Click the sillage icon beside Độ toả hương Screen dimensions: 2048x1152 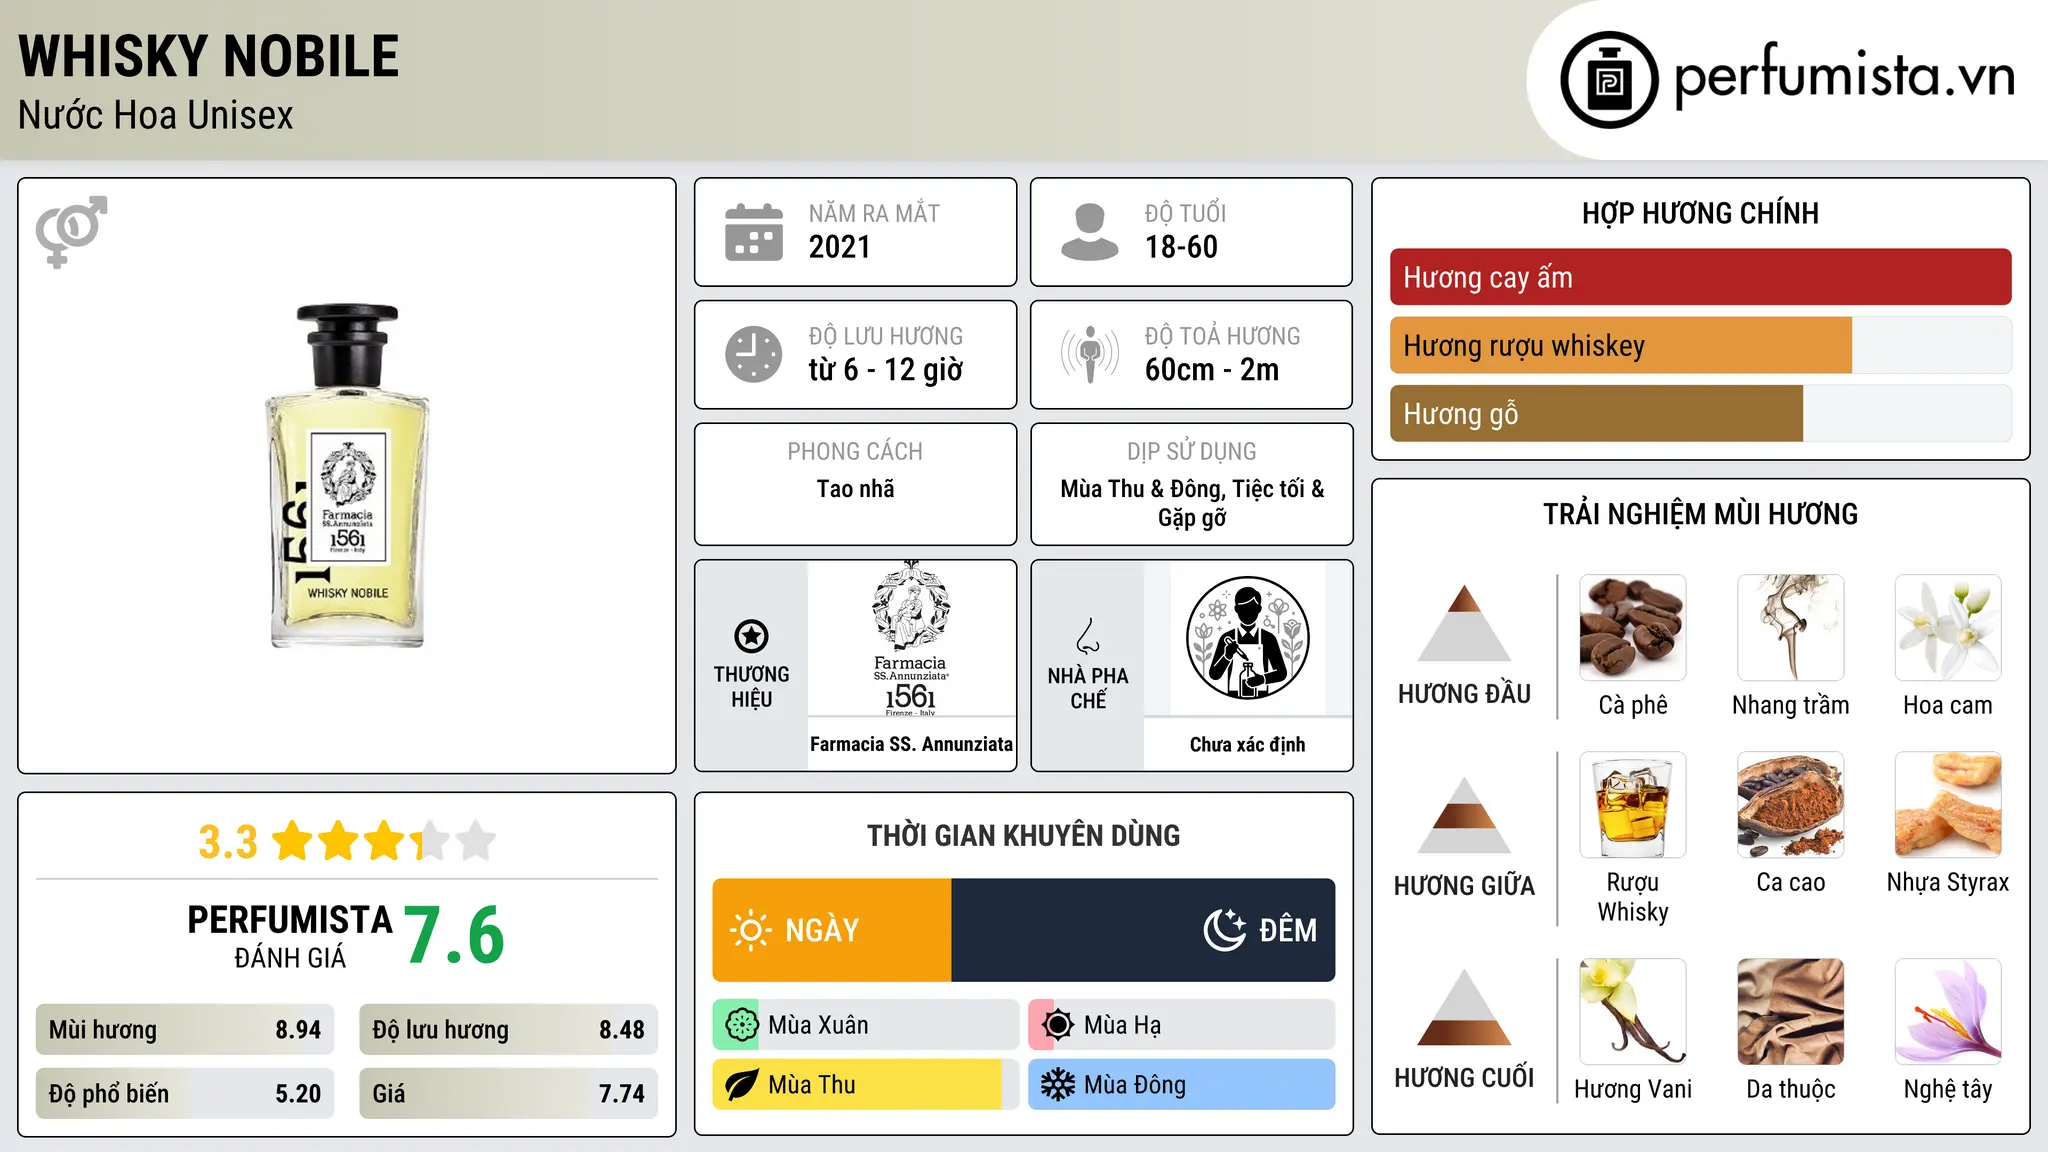(1089, 354)
